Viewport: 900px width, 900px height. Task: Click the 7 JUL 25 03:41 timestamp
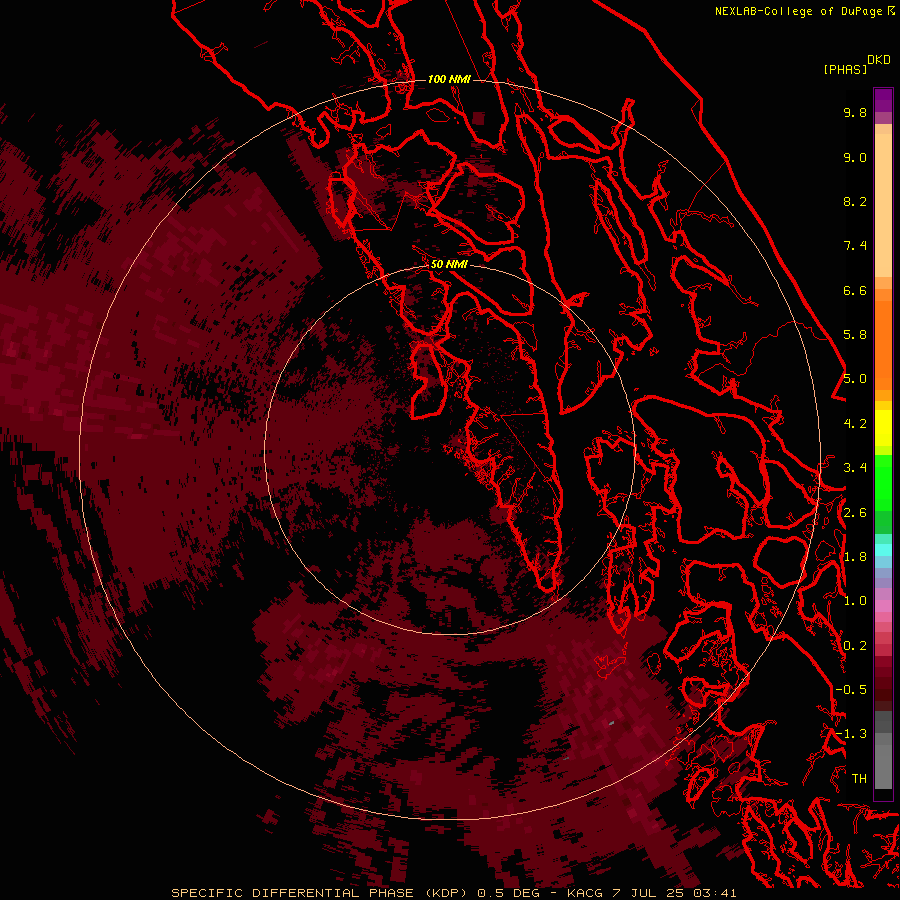point(674,893)
